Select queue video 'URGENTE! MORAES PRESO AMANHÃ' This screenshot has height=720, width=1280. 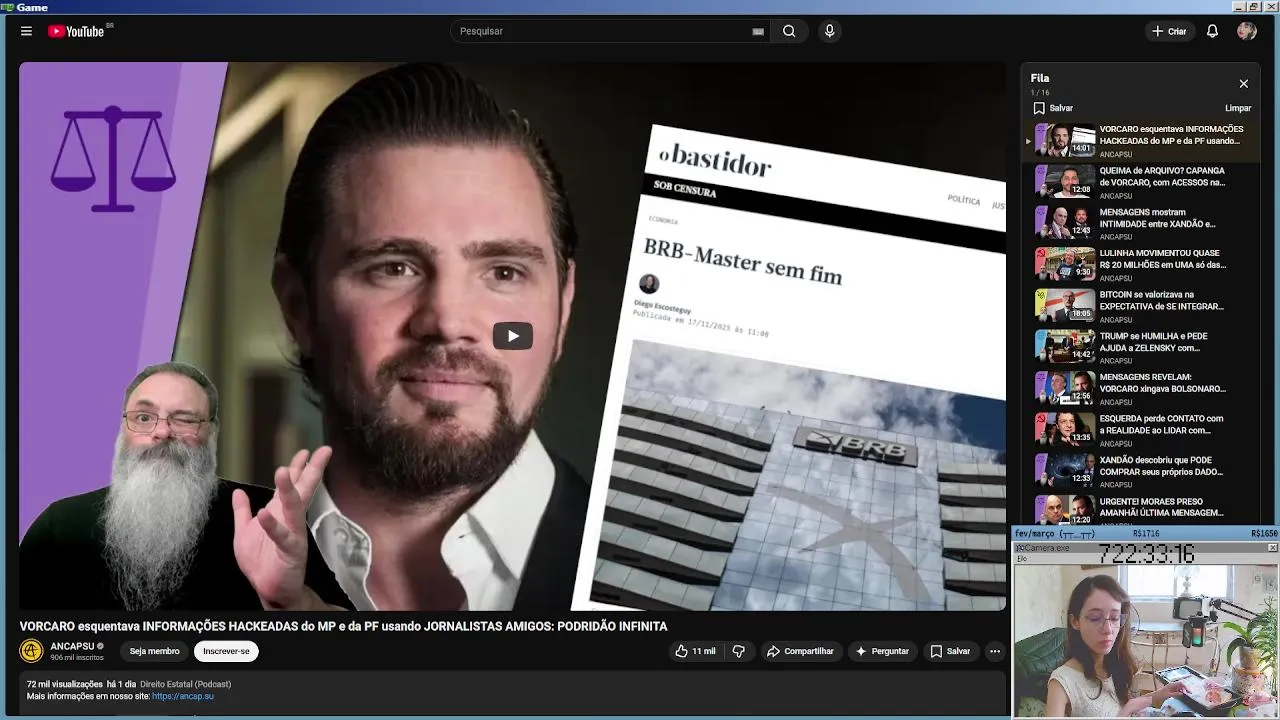pyautogui.click(x=1140, y=508)
